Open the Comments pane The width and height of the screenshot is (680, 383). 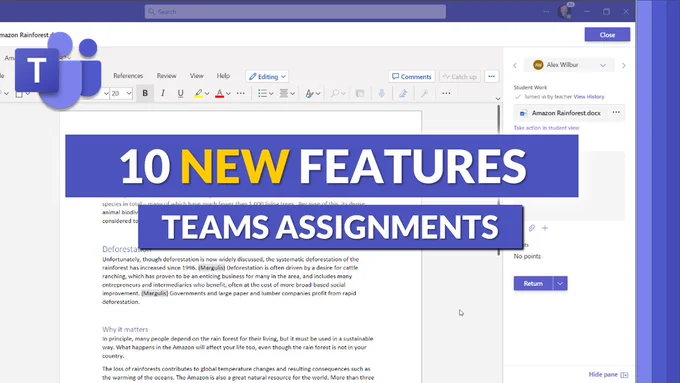(412, 76)
